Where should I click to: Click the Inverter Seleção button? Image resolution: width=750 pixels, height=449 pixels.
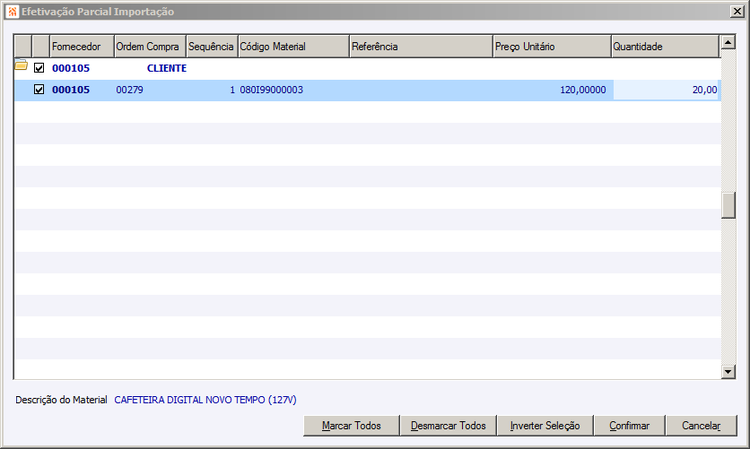(x=545, y=426)
